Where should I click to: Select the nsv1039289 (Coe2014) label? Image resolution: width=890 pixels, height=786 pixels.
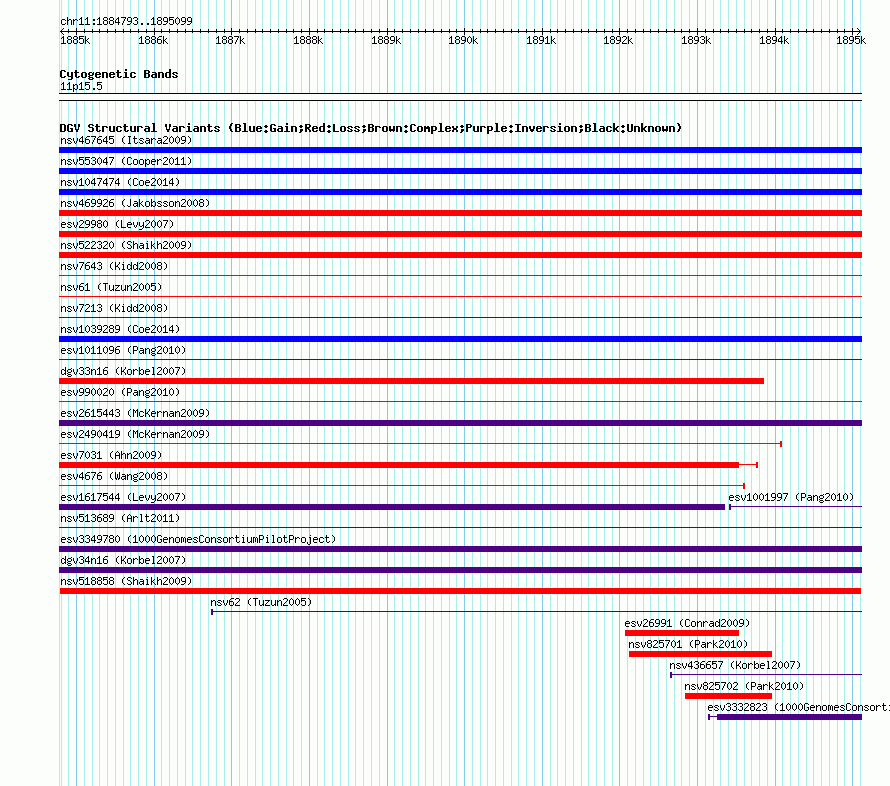pos(120,329)
